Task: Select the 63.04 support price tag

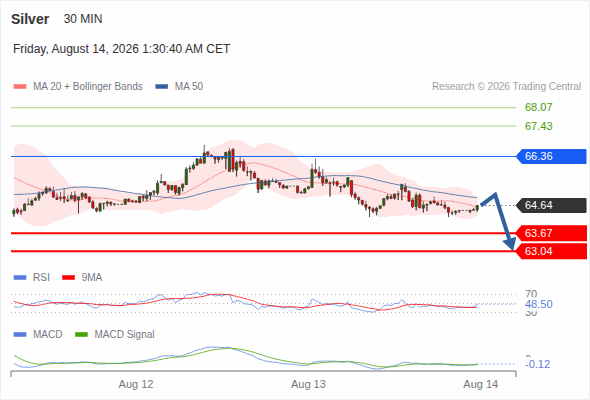Action: 551,251
